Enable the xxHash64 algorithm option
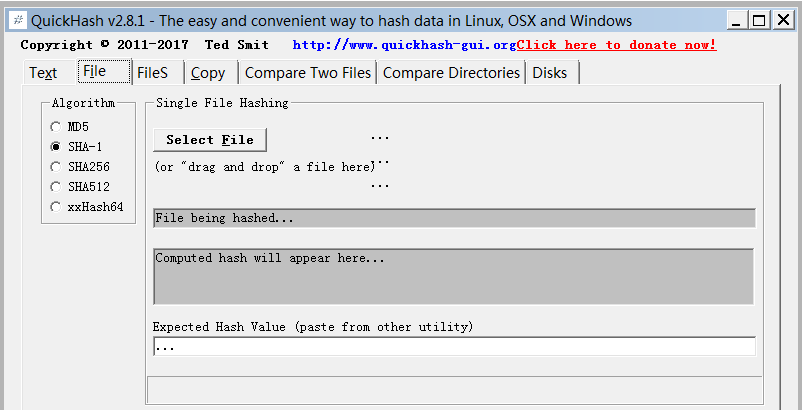 click(55, 207)
